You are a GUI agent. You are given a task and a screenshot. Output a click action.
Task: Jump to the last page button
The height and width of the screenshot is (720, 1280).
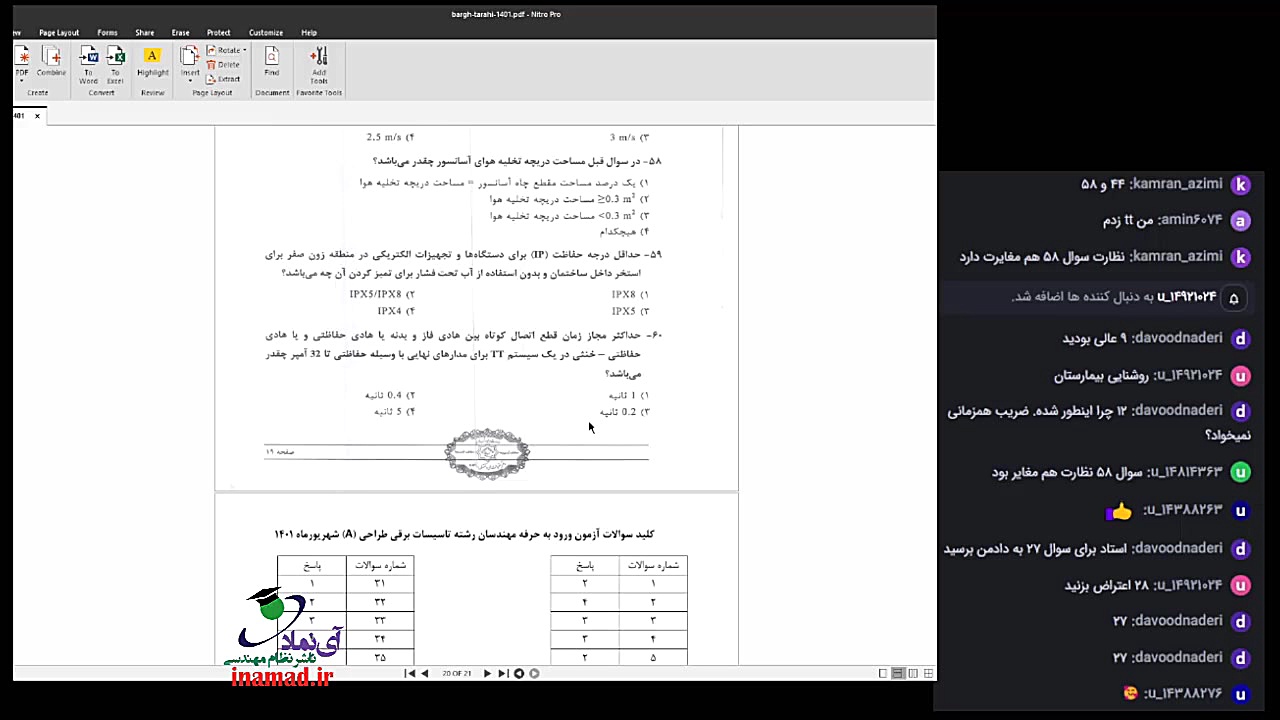point(502,673)
